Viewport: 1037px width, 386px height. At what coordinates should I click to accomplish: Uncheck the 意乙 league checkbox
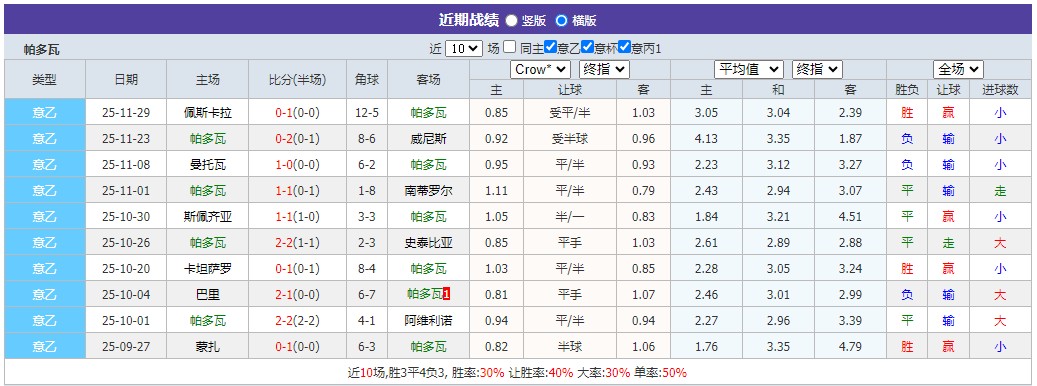[550, 48]
